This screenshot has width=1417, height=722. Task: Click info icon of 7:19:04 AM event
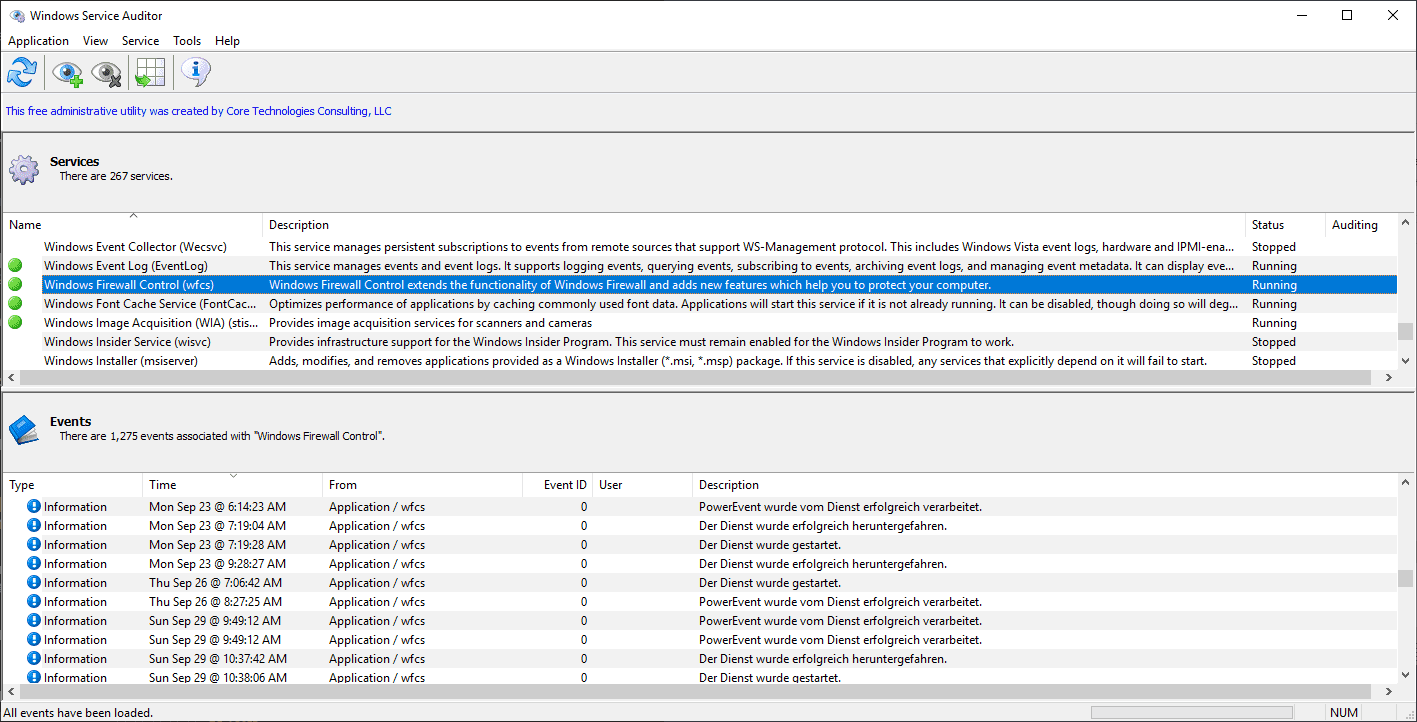[x=34, y=526]
